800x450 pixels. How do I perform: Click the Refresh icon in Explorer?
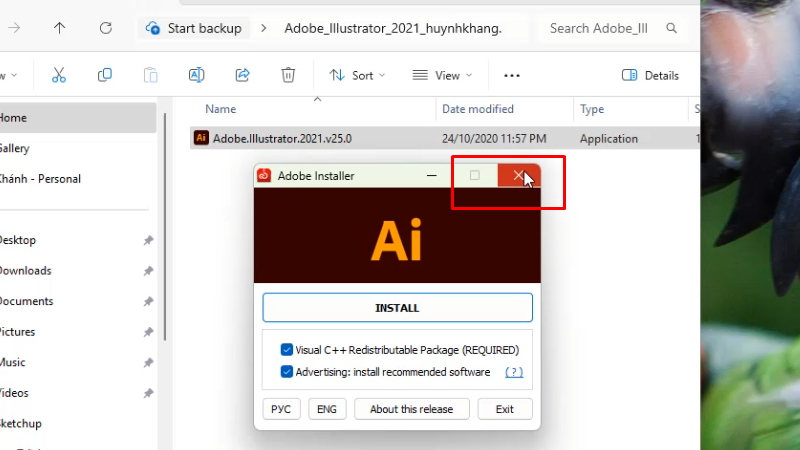tap(105, 28)
